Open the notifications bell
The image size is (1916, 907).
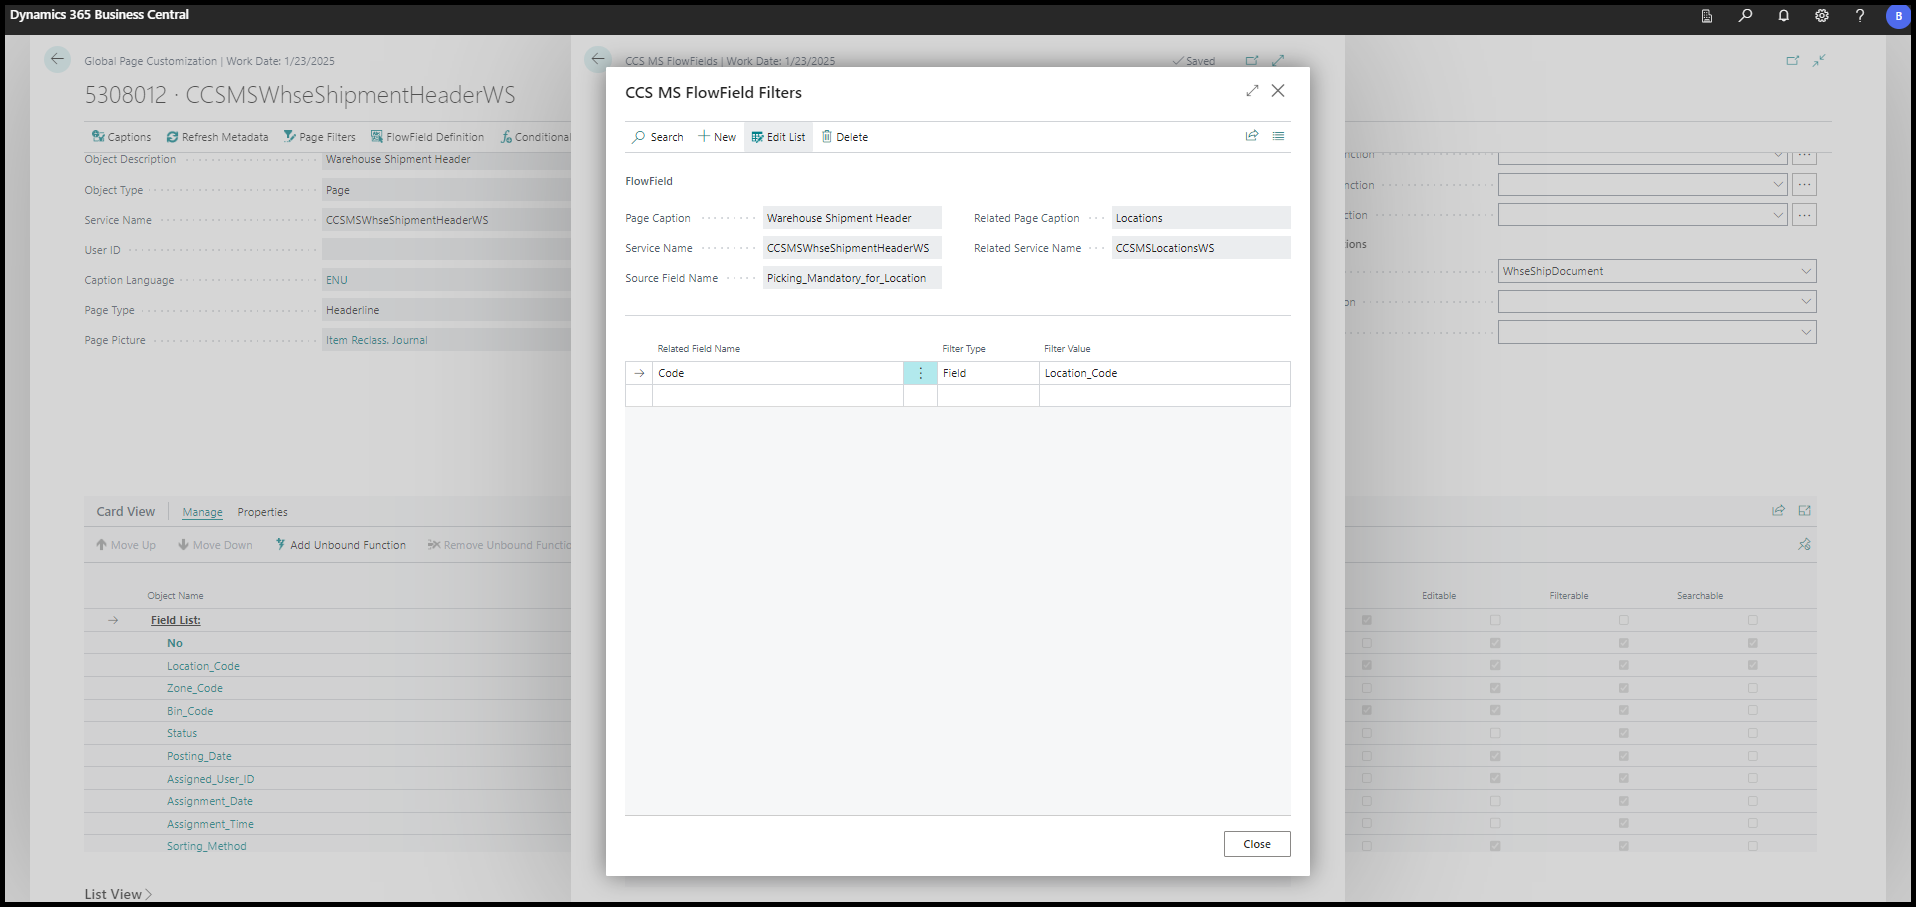point(1783,16)
